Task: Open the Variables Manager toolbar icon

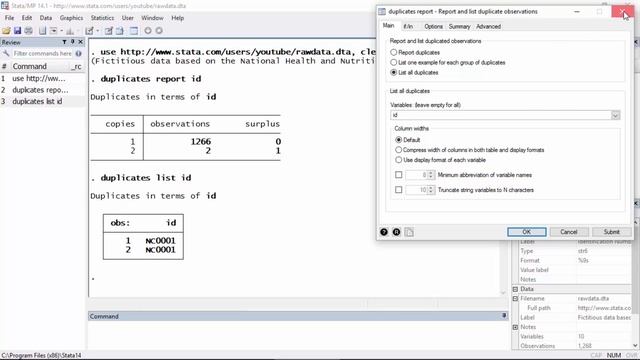Action: point(133,31)
